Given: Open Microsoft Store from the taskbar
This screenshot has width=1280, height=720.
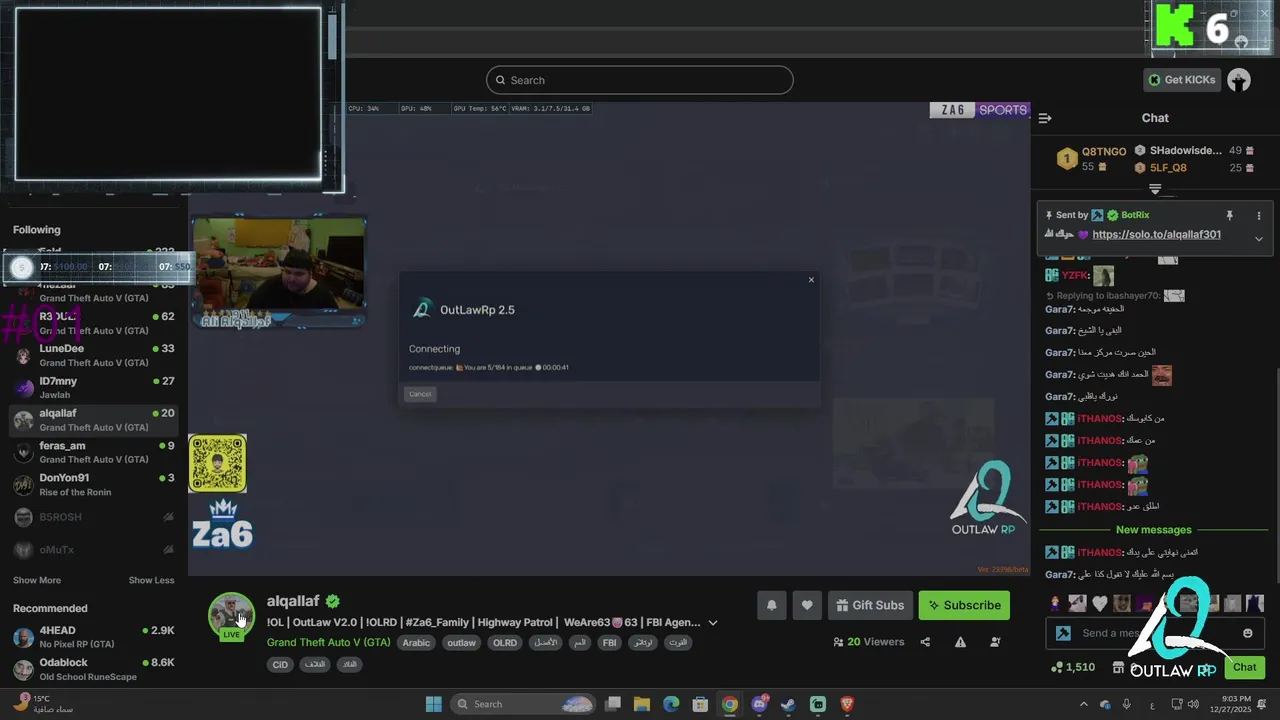Looking at the screenshot, I should 700,704.
